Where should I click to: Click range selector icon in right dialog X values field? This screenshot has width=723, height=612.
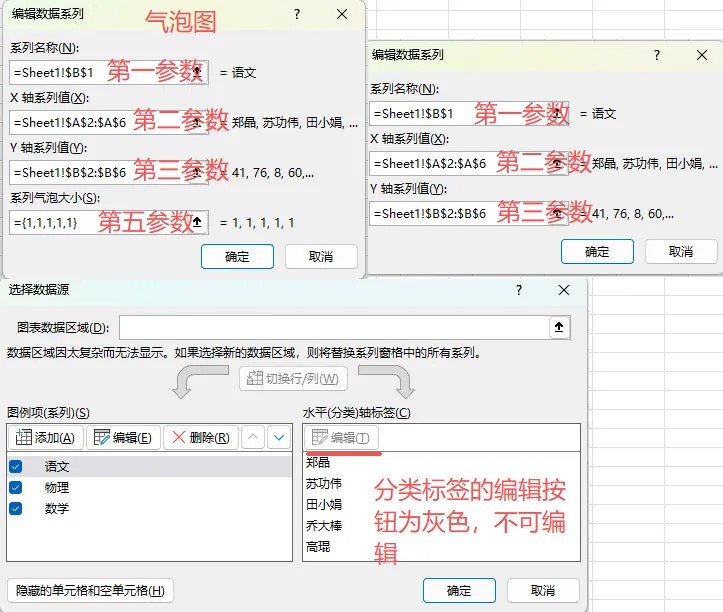click(x=557, y=163)
